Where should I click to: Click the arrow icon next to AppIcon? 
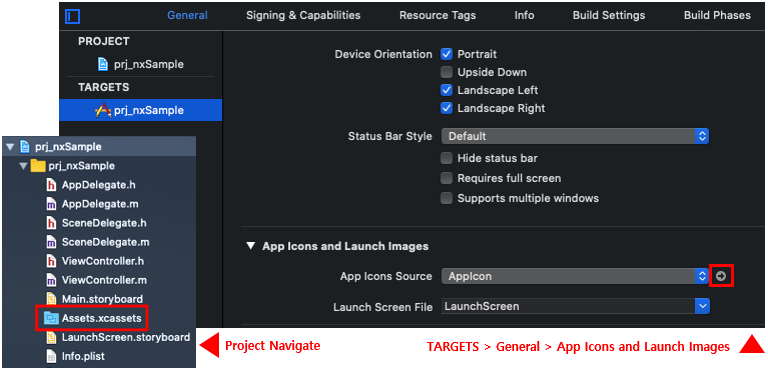(x=720, y=276)
